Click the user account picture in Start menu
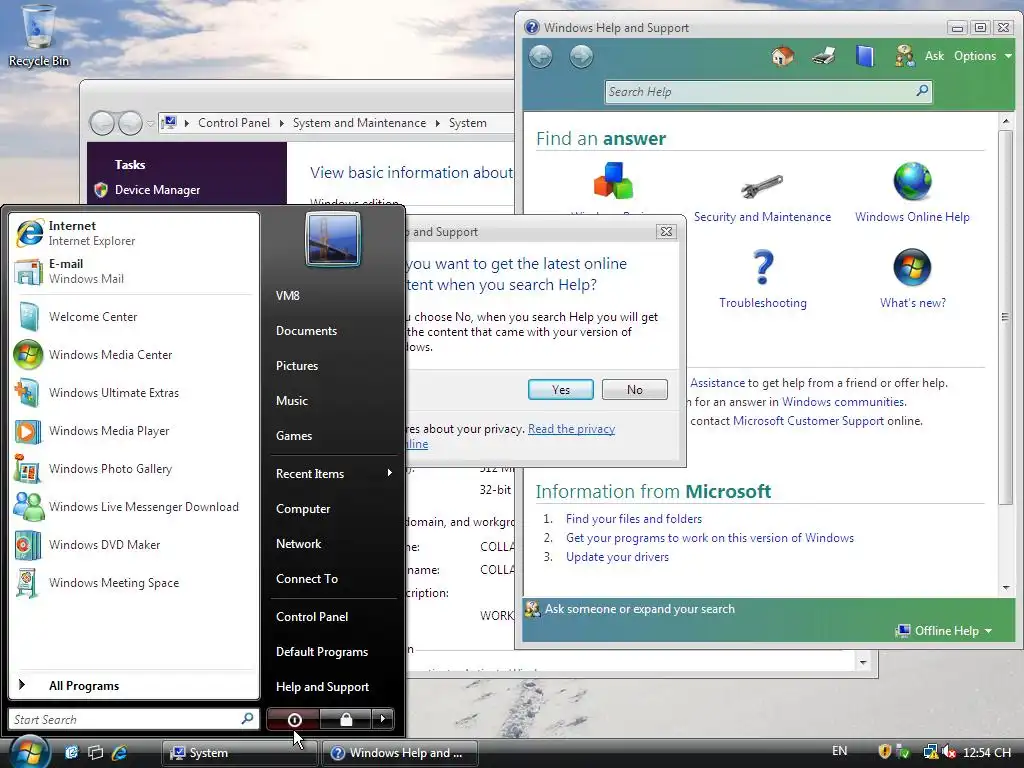Viewport: 1024px width, 768px height. [x=332, y=240]
